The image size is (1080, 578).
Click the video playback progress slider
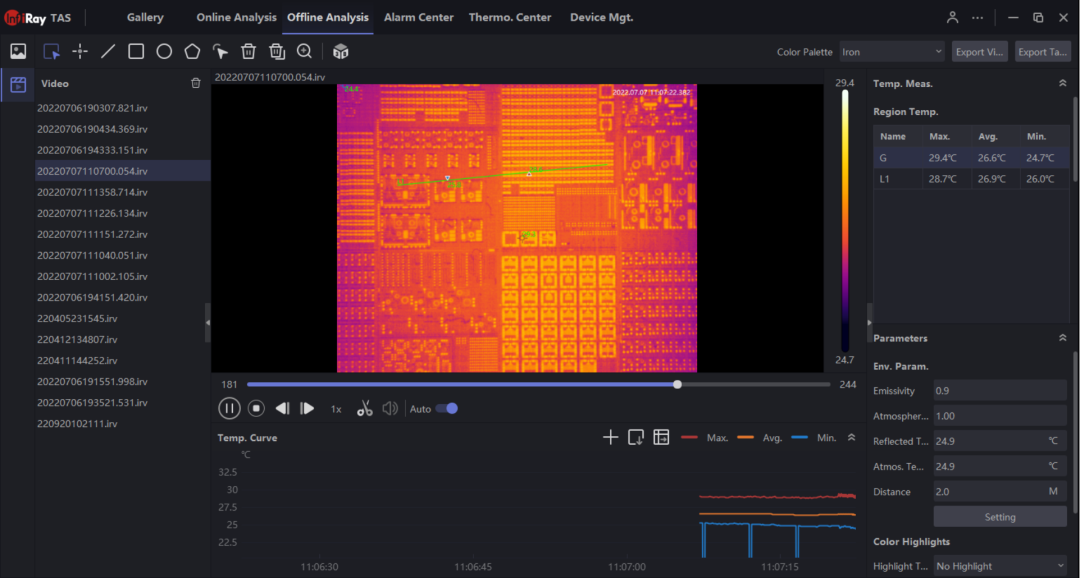[x=538, y=384]
